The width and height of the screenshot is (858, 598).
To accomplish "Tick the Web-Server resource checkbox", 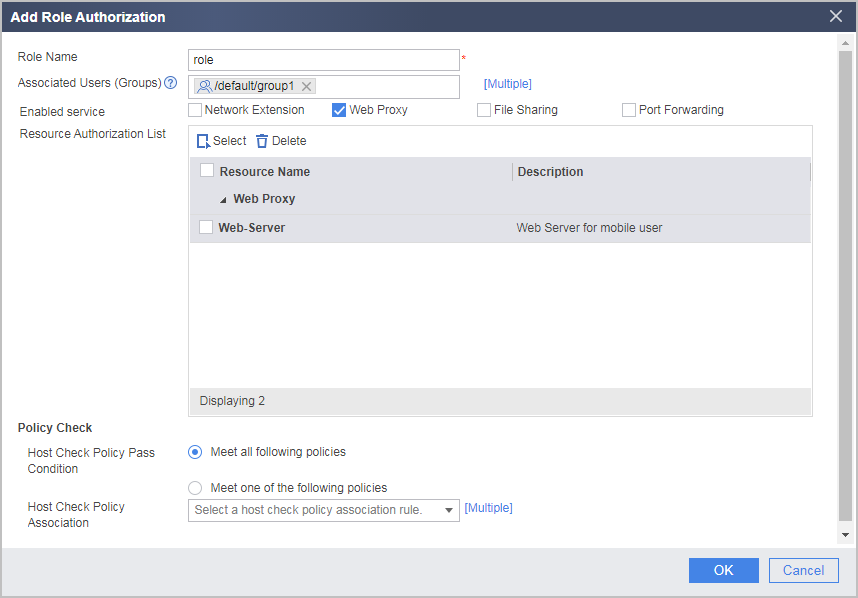I will pos(206,227).
